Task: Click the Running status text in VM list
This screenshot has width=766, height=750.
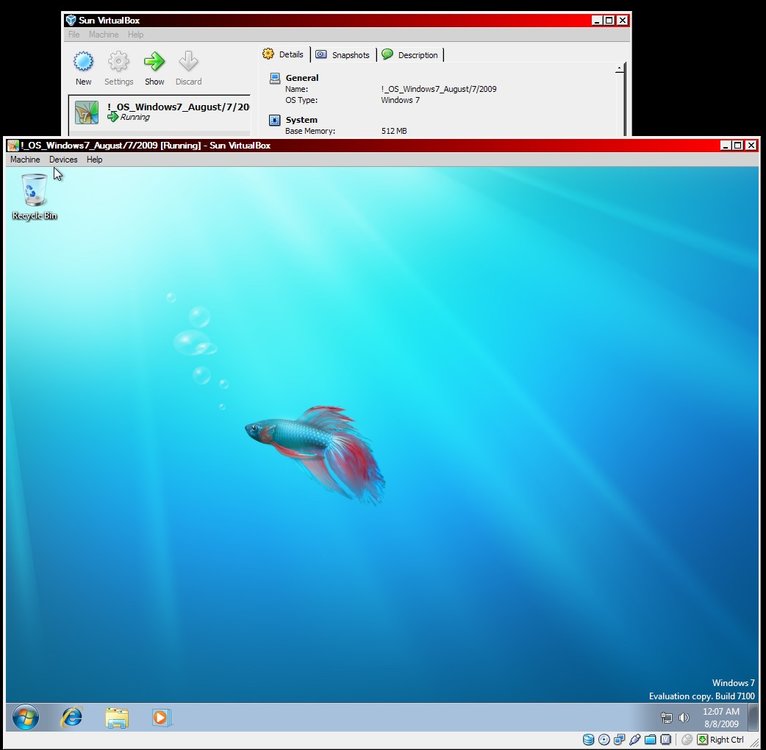Action: 135,117
